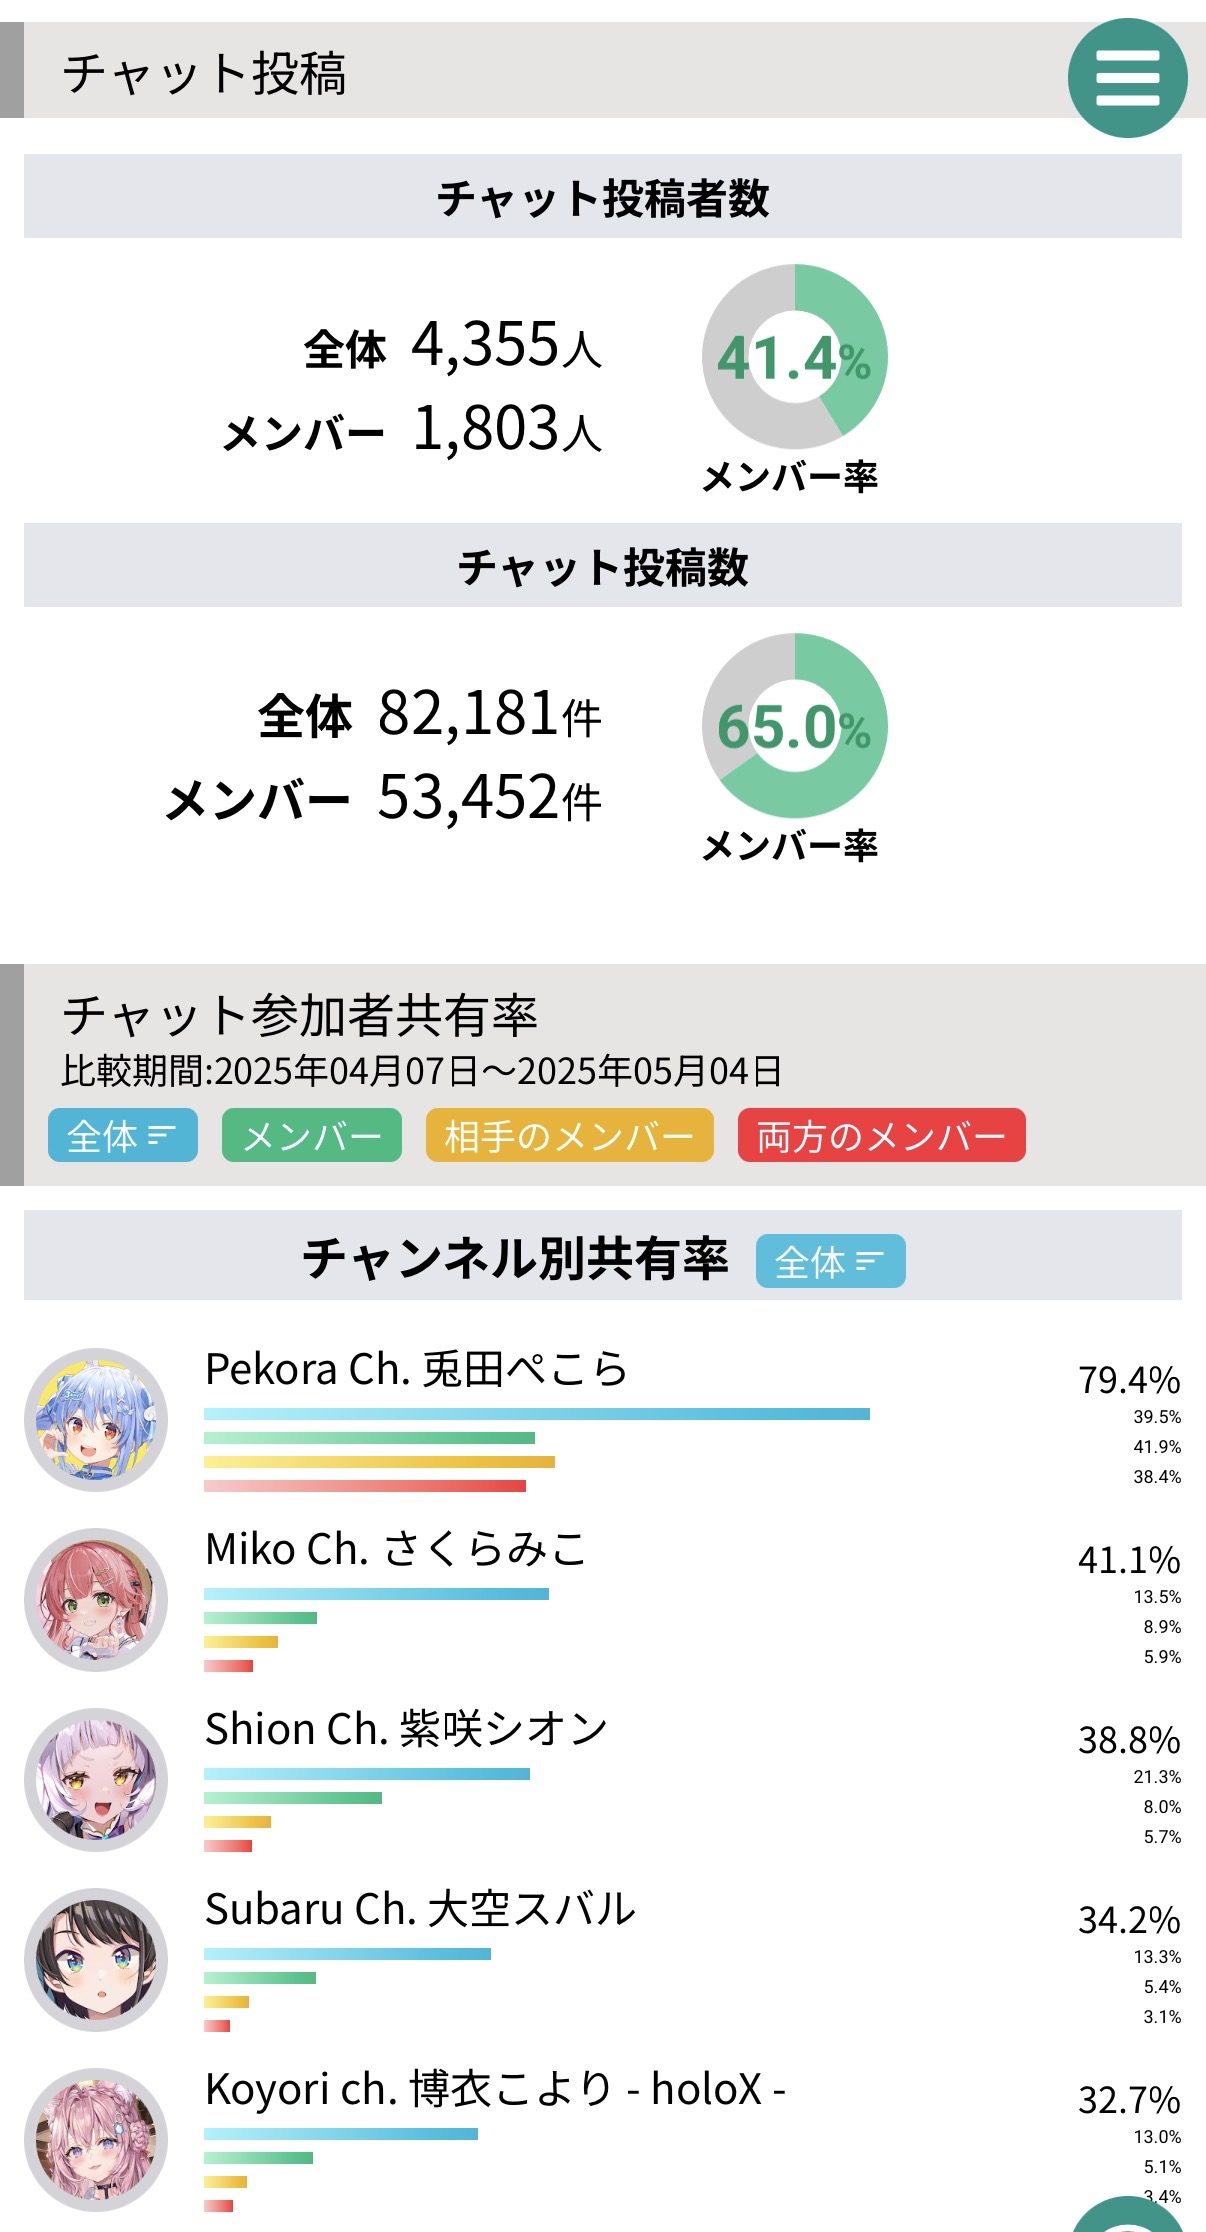
Task: Click Koyori ch. channel avatar
Action: click(x=96, y=2140)
